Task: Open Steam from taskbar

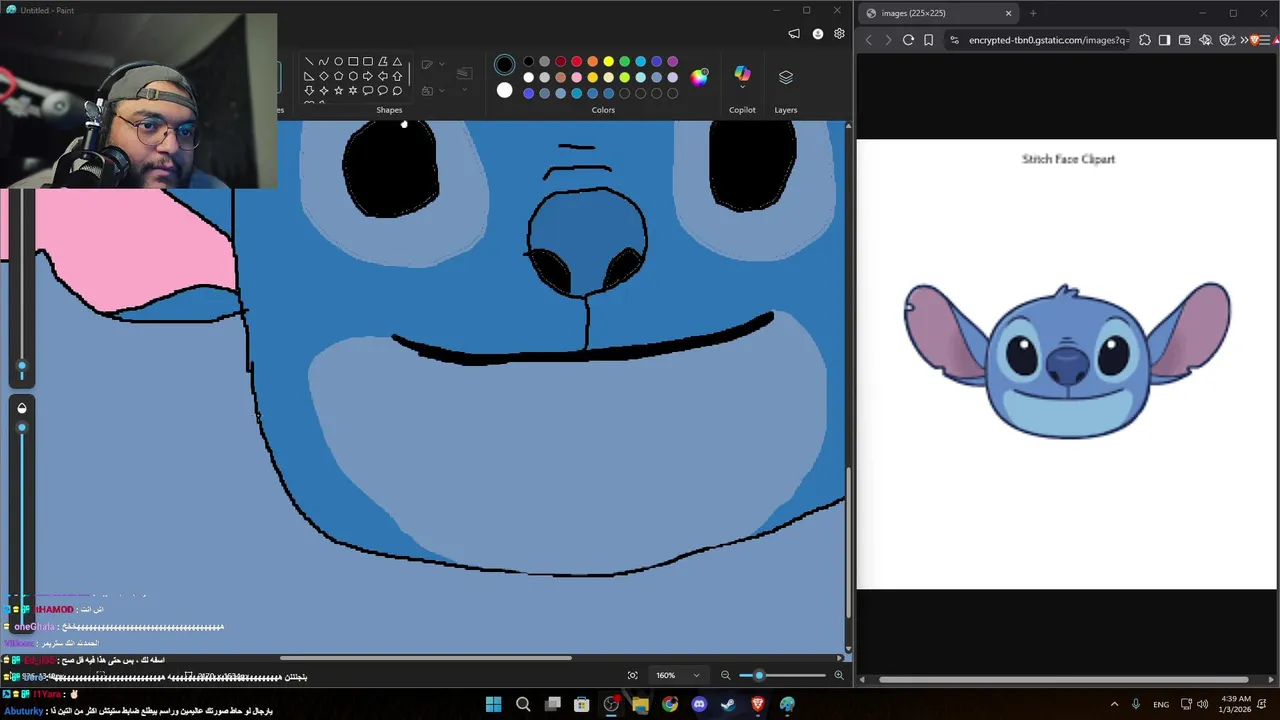Action: point(728,705)
